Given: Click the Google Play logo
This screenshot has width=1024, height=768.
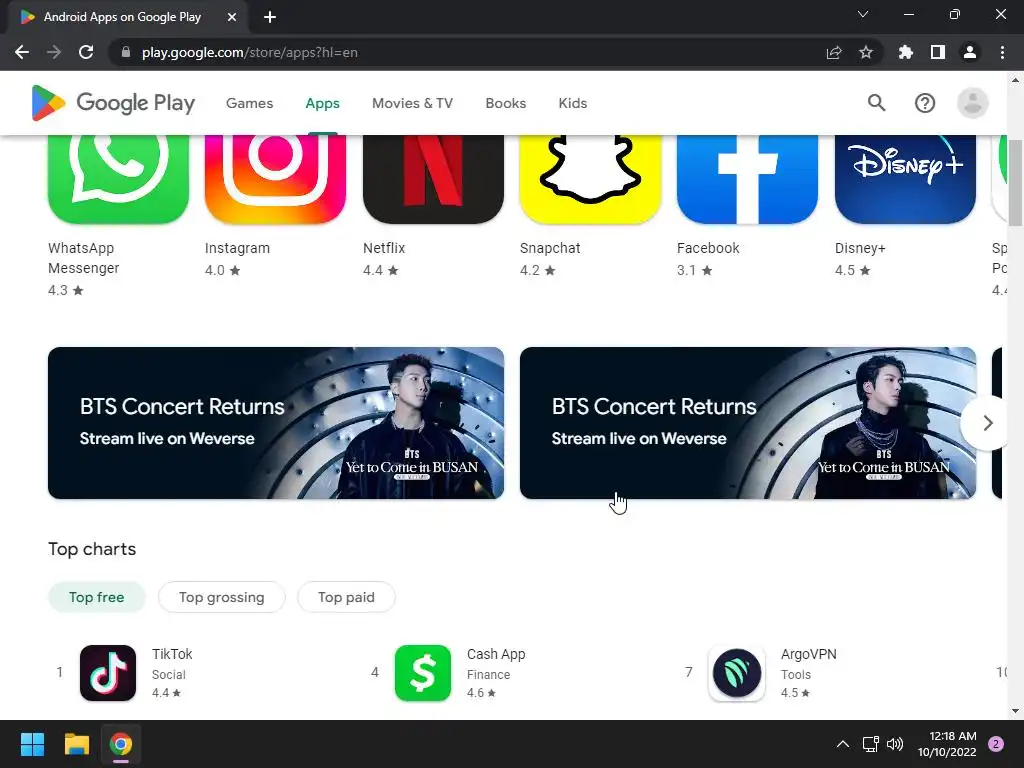Looking at the screenshot, I should tap(113, 103).
